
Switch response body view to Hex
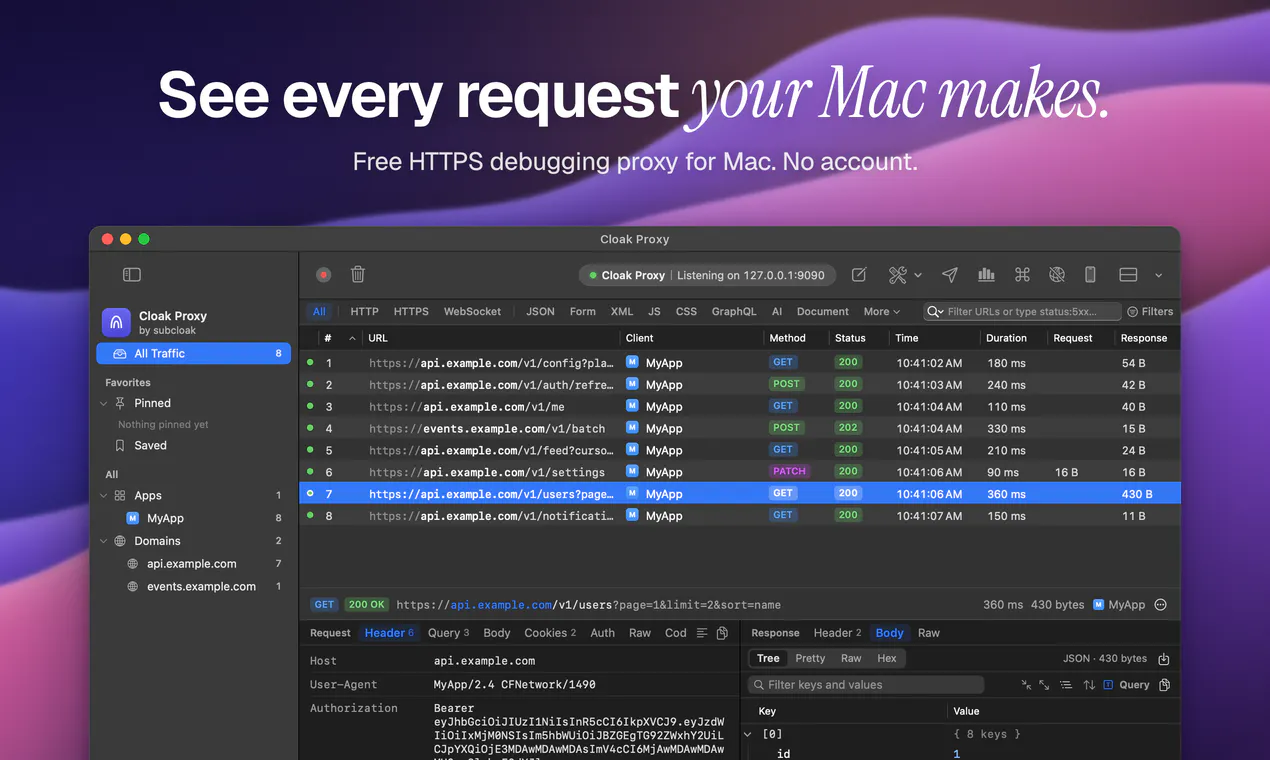887,658
